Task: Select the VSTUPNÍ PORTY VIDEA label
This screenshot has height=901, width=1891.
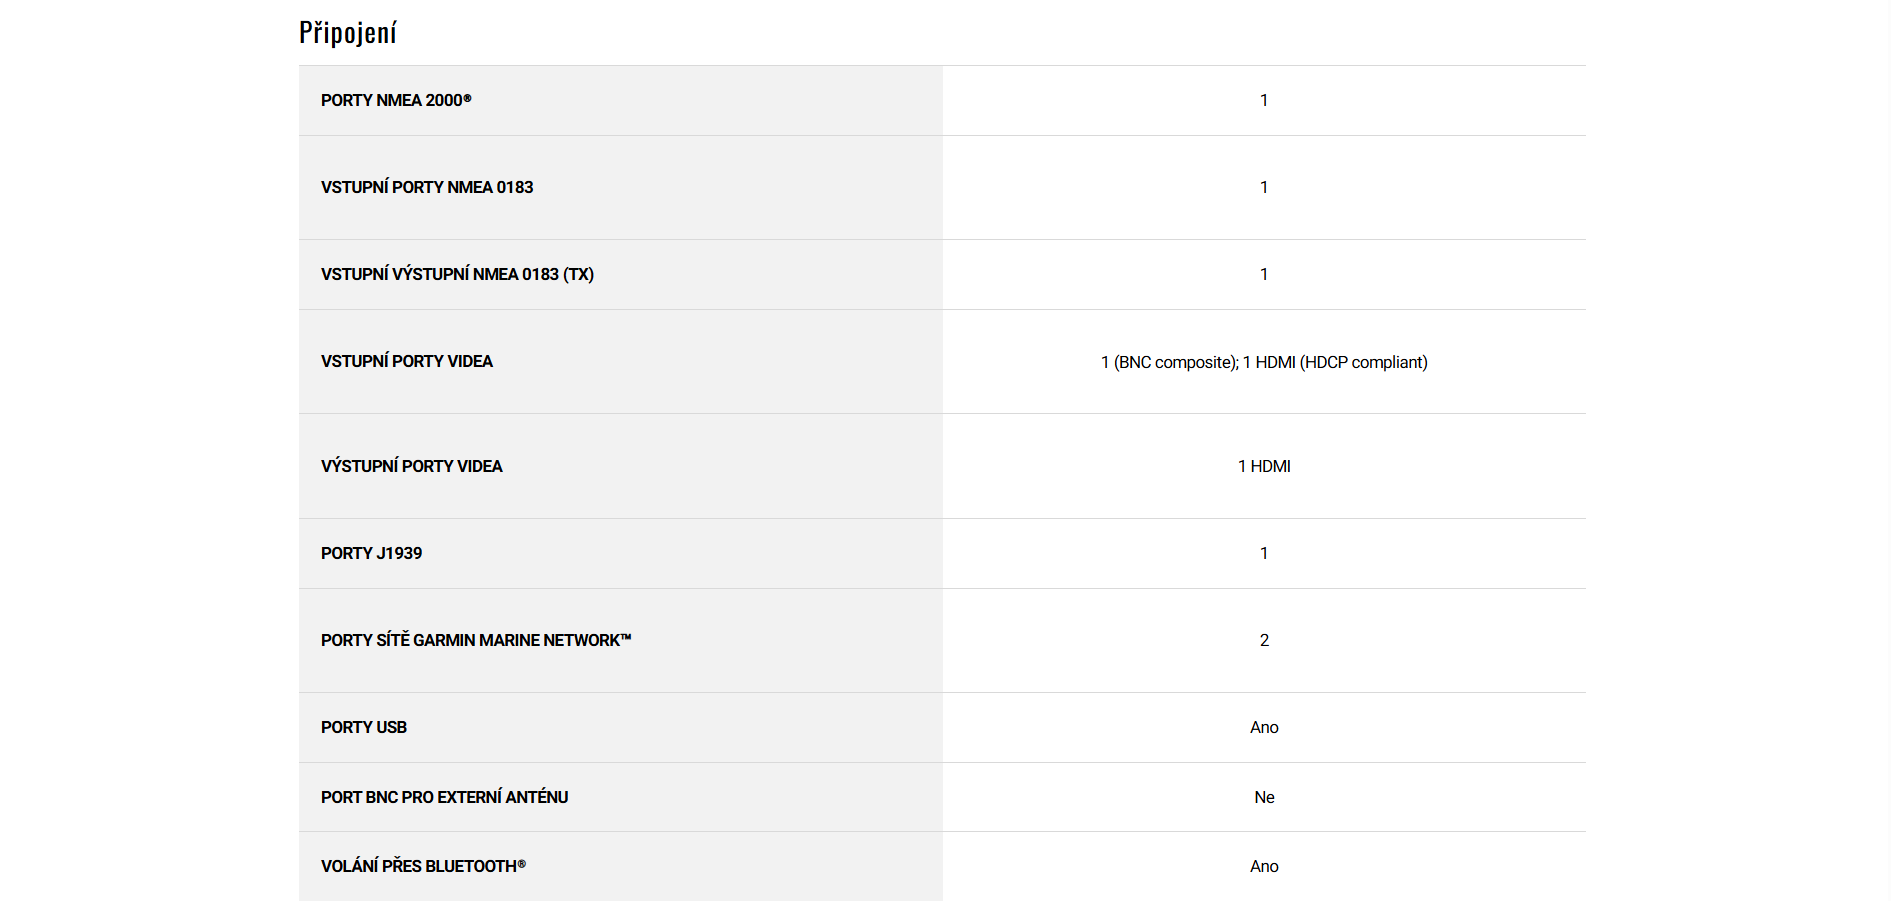Action: coord(407,361)
